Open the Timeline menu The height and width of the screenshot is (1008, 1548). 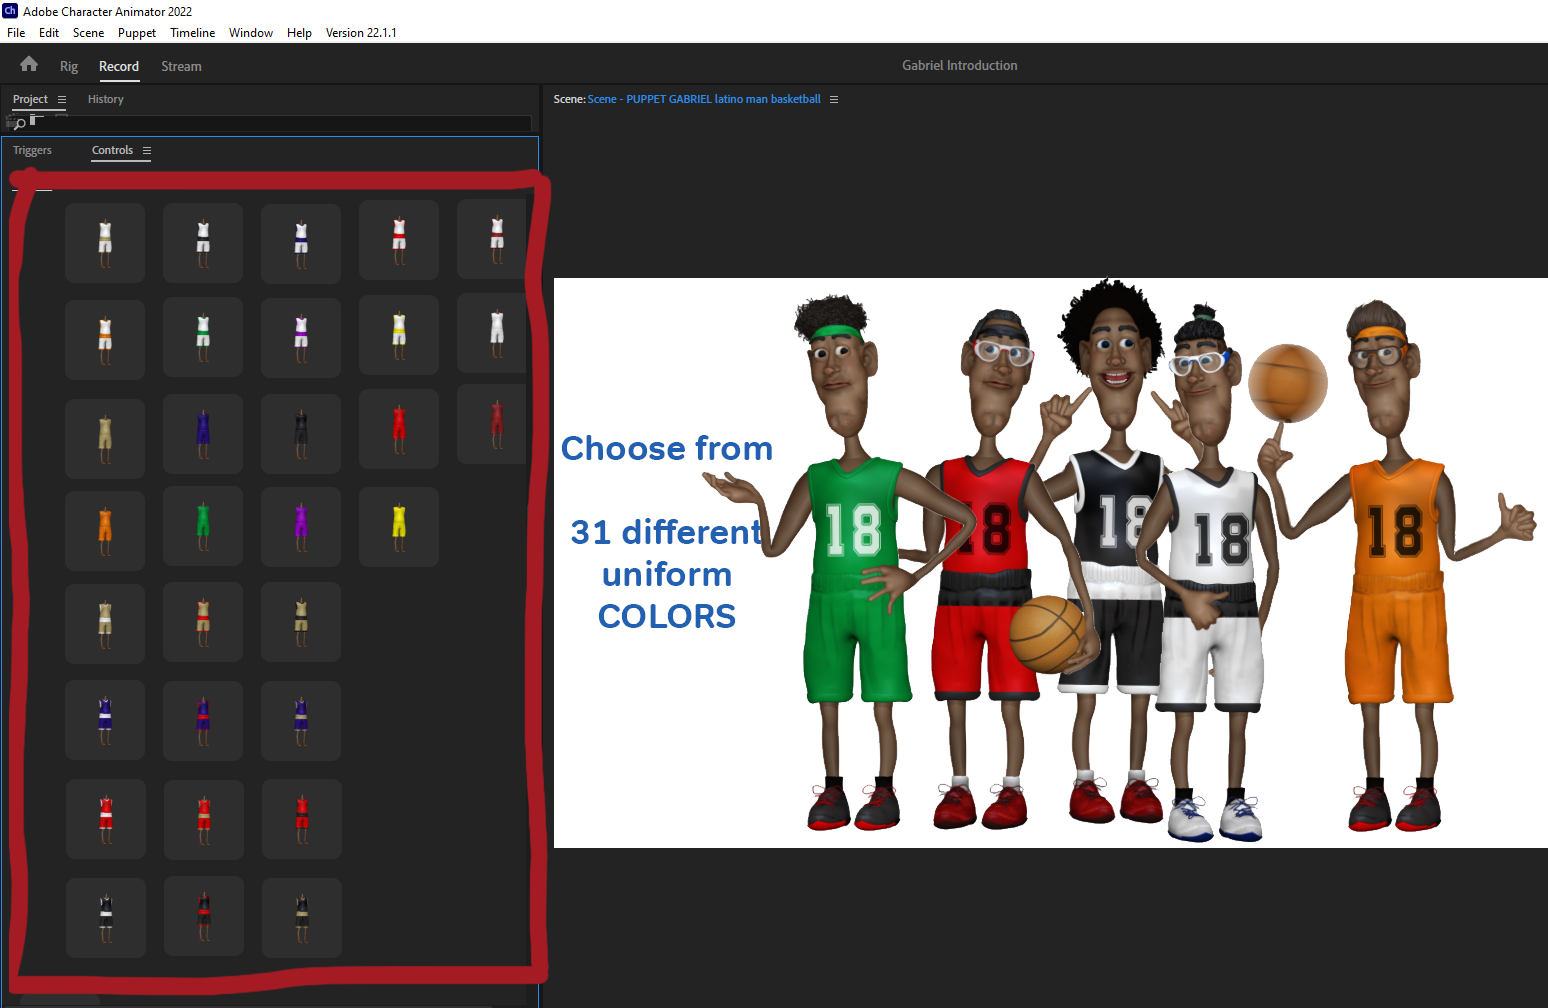[x=192, y=32]
